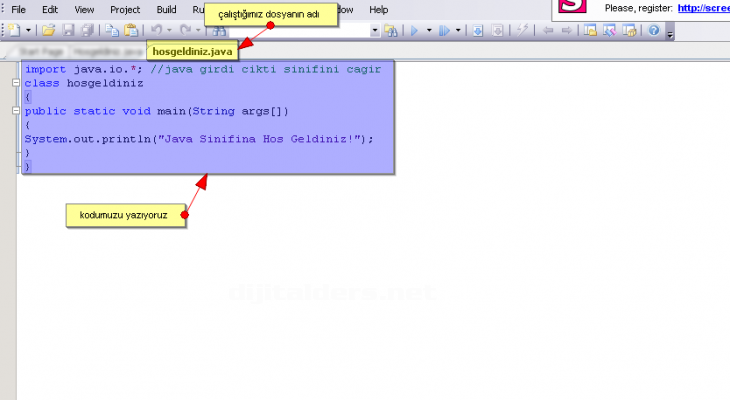Open the Find combo box dropdown
Screen dimensions: 730x400
tap(375, 31)
